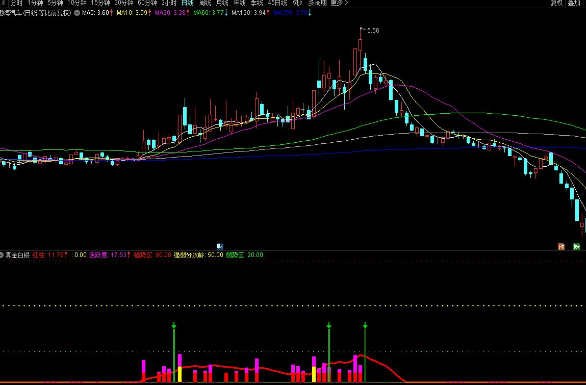Viewport: 586px width, 385px height.
Task: Select the 30分钟 period tab
Action: coord(124,3)
